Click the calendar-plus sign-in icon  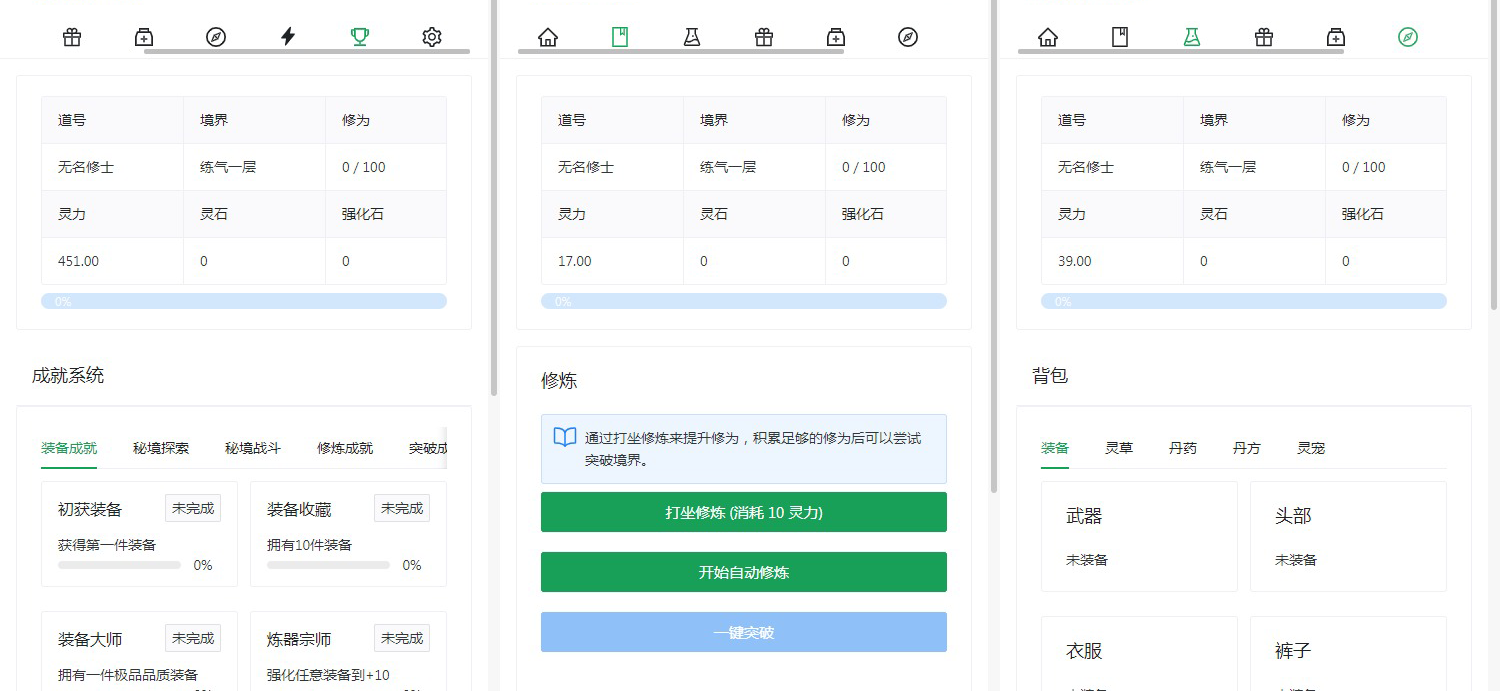click(835, 37)
